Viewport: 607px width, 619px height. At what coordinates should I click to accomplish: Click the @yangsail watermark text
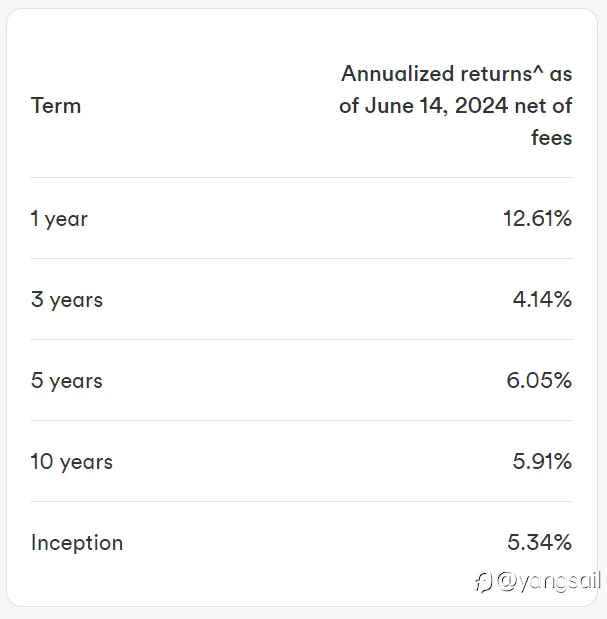tap(549, 582)
